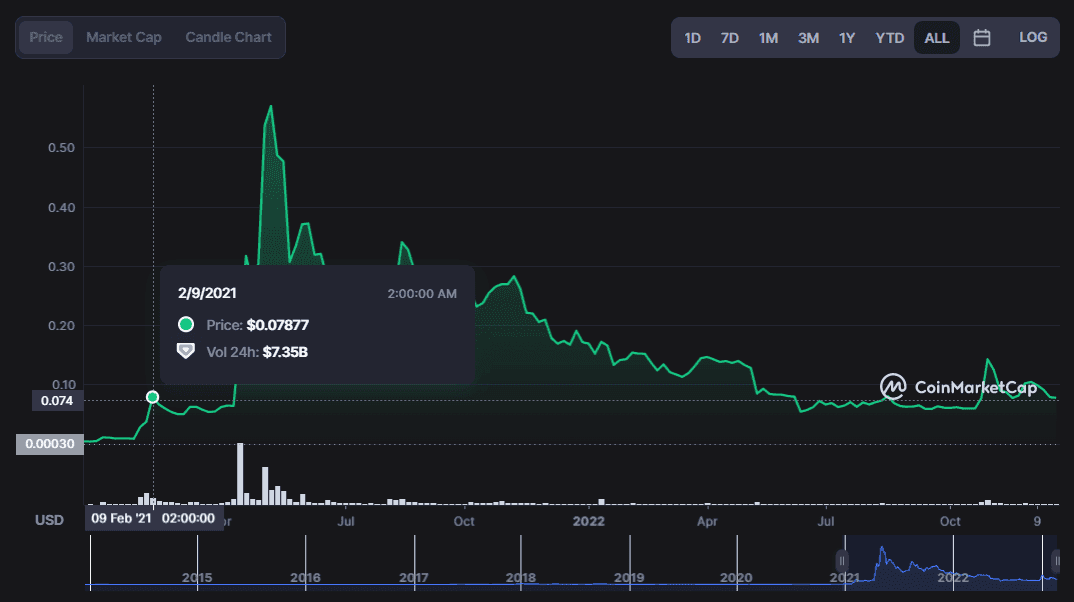Click the green price data point marker
This screenshot has height=602, width=1074.
click(153, 397)
